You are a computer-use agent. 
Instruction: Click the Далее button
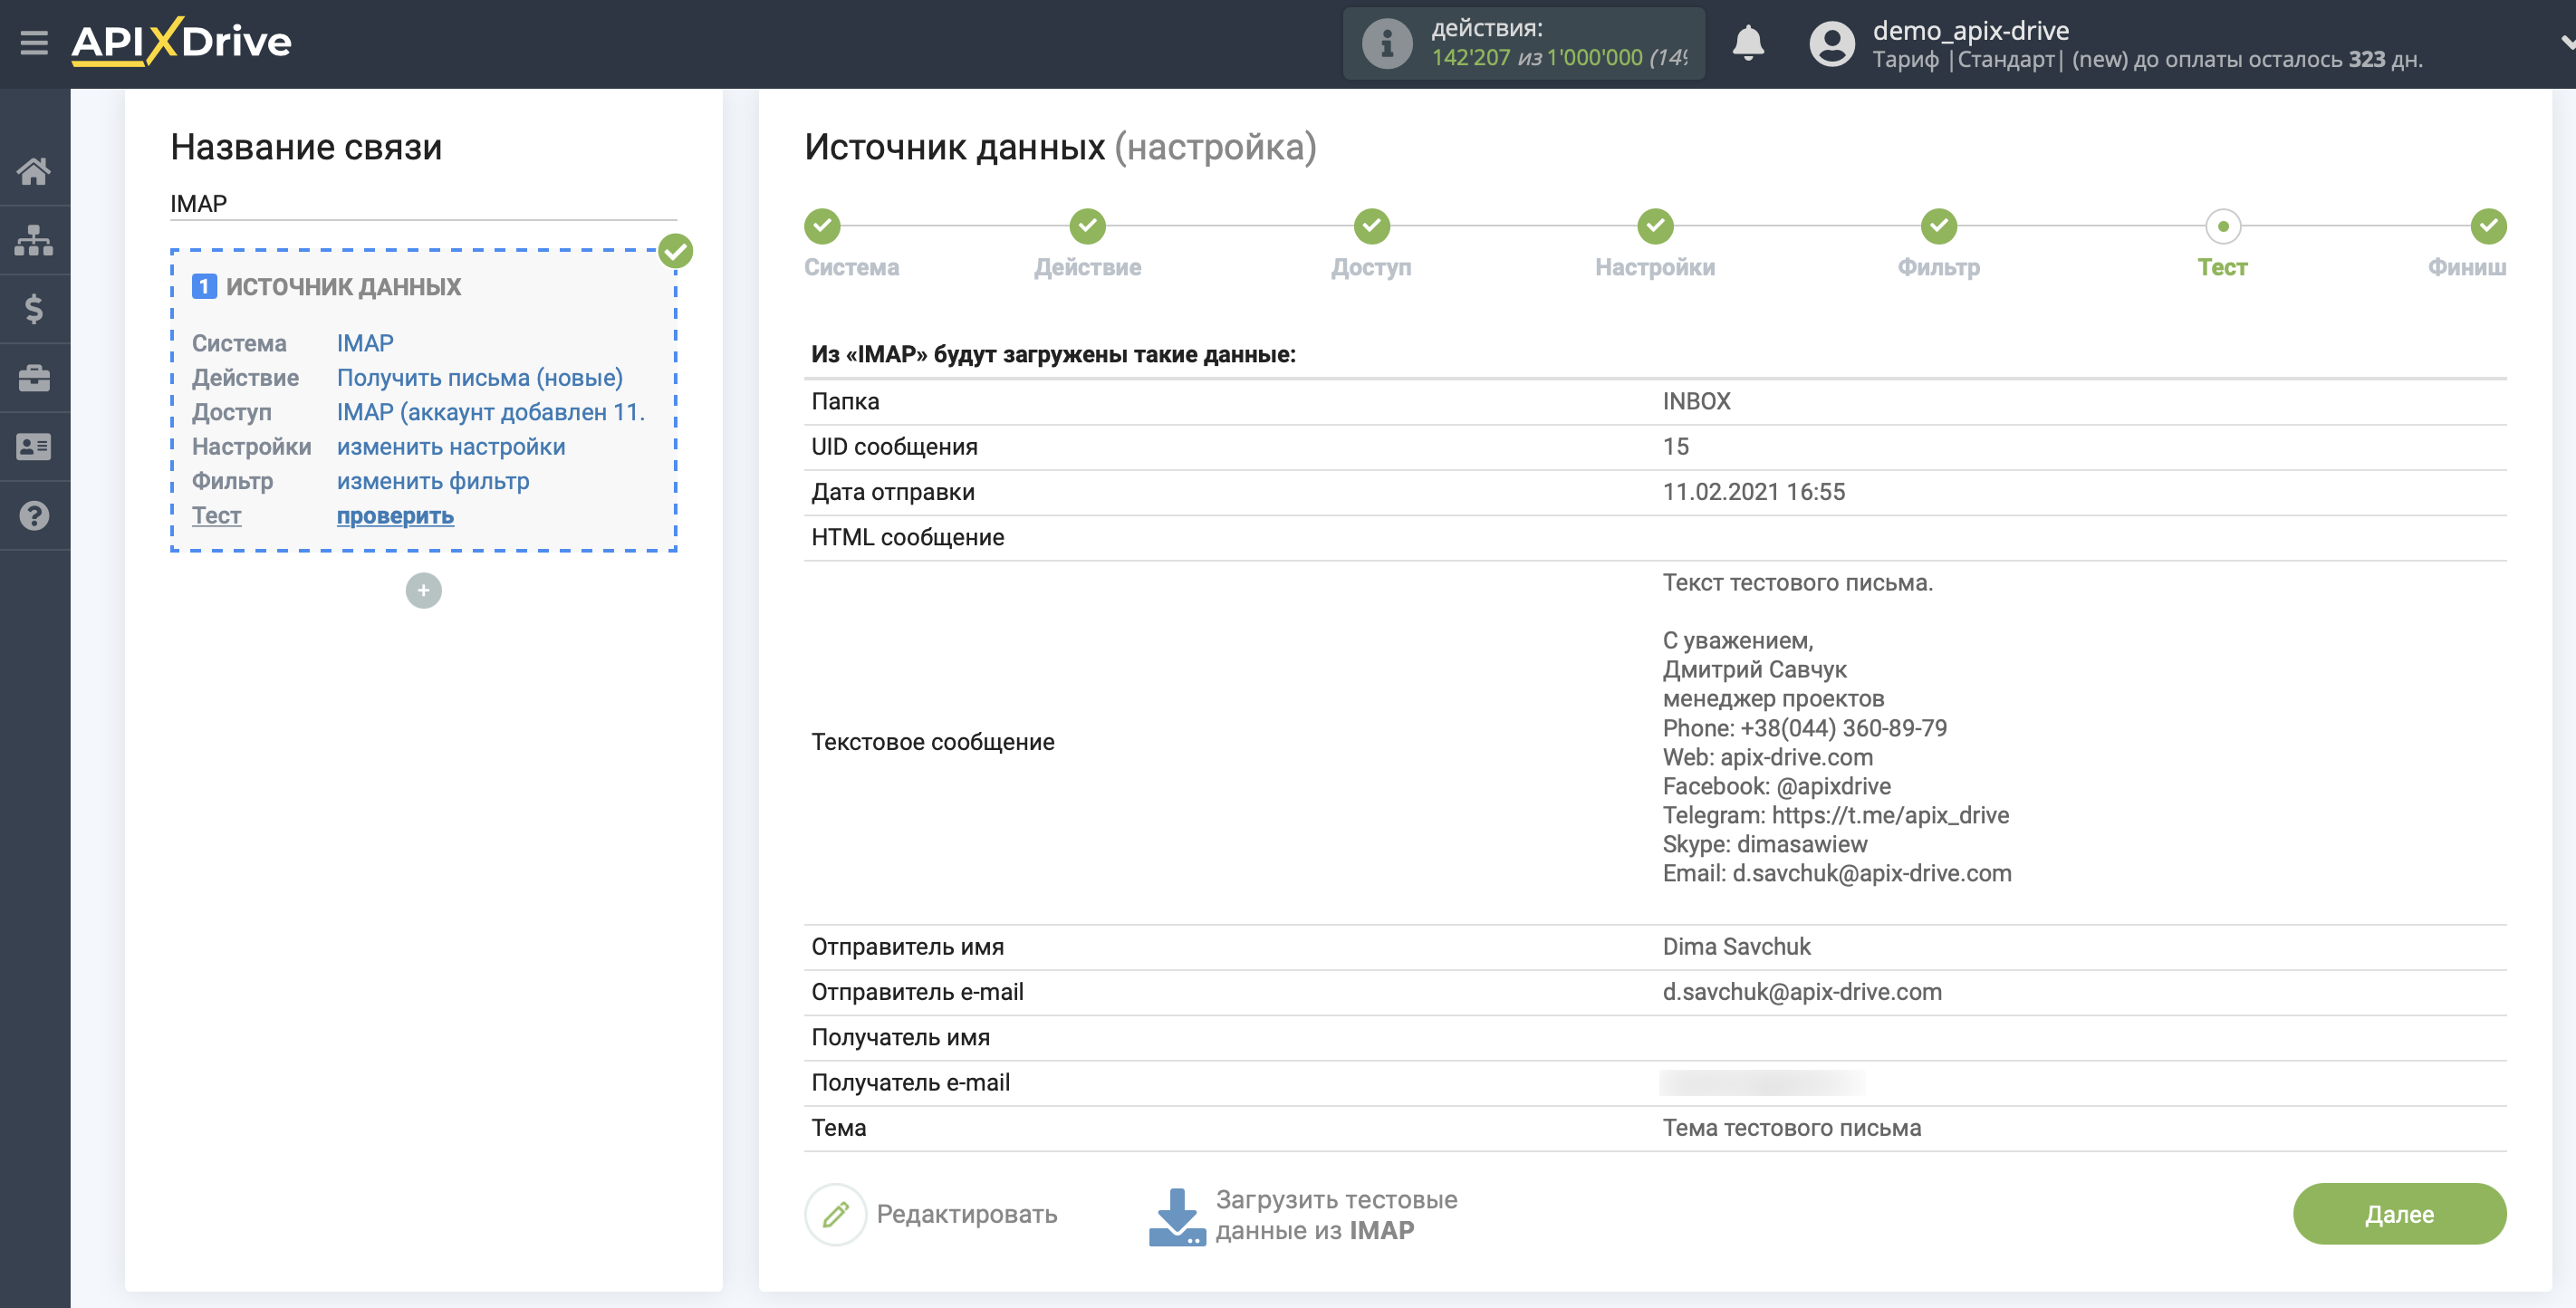click(2399, 1214)
